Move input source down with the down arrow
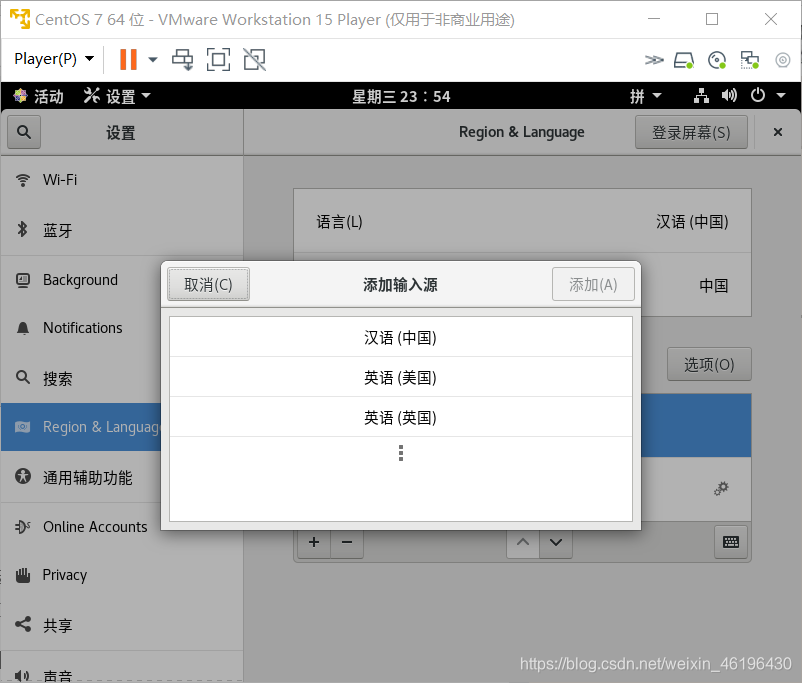Viewport: 802px width, 683px height. point(555,542)
